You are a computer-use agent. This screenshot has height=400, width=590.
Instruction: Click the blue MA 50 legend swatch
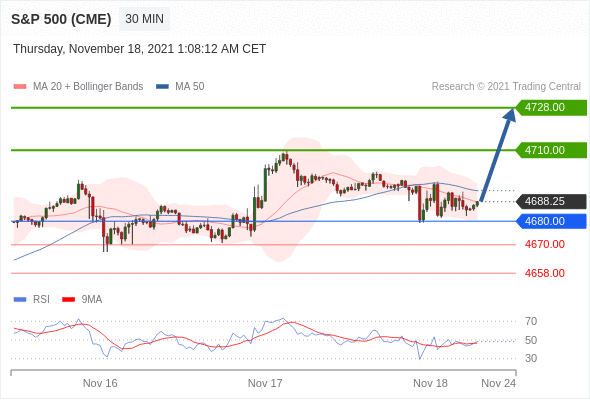pos(163,87)
